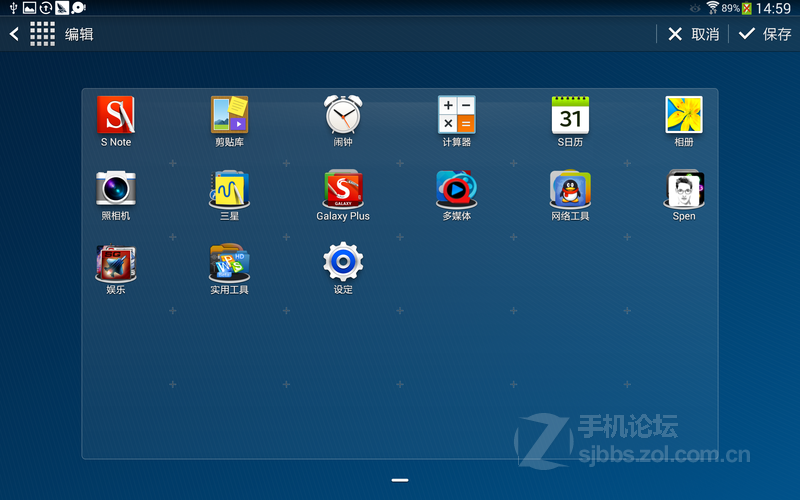Screen dimensions: 800x500
Task: Open the 多媒体 multimedia folder icon
Action: pos(457,189)
